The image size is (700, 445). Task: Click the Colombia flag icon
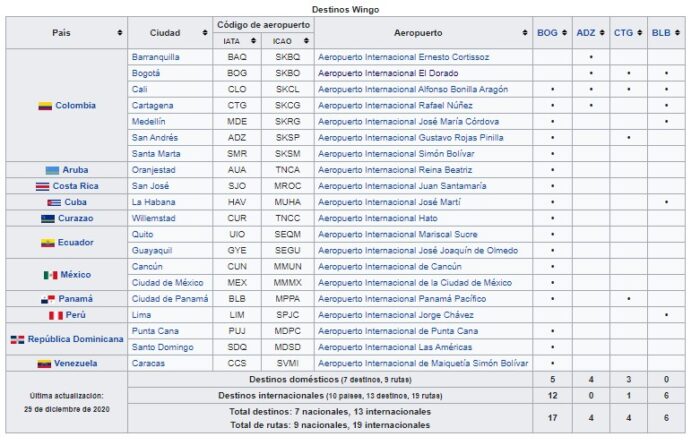(x=45, y=105)
